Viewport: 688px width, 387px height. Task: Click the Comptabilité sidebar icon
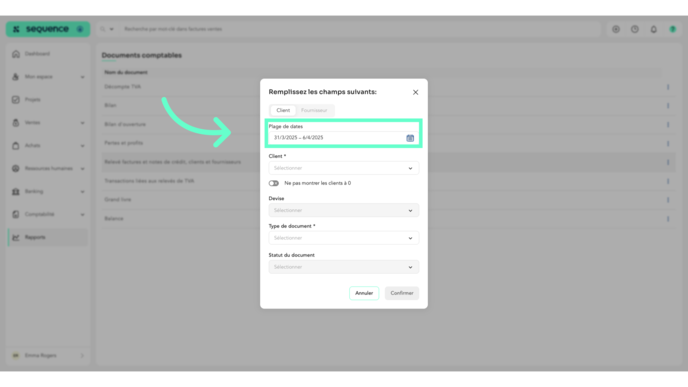coord(16,215)
